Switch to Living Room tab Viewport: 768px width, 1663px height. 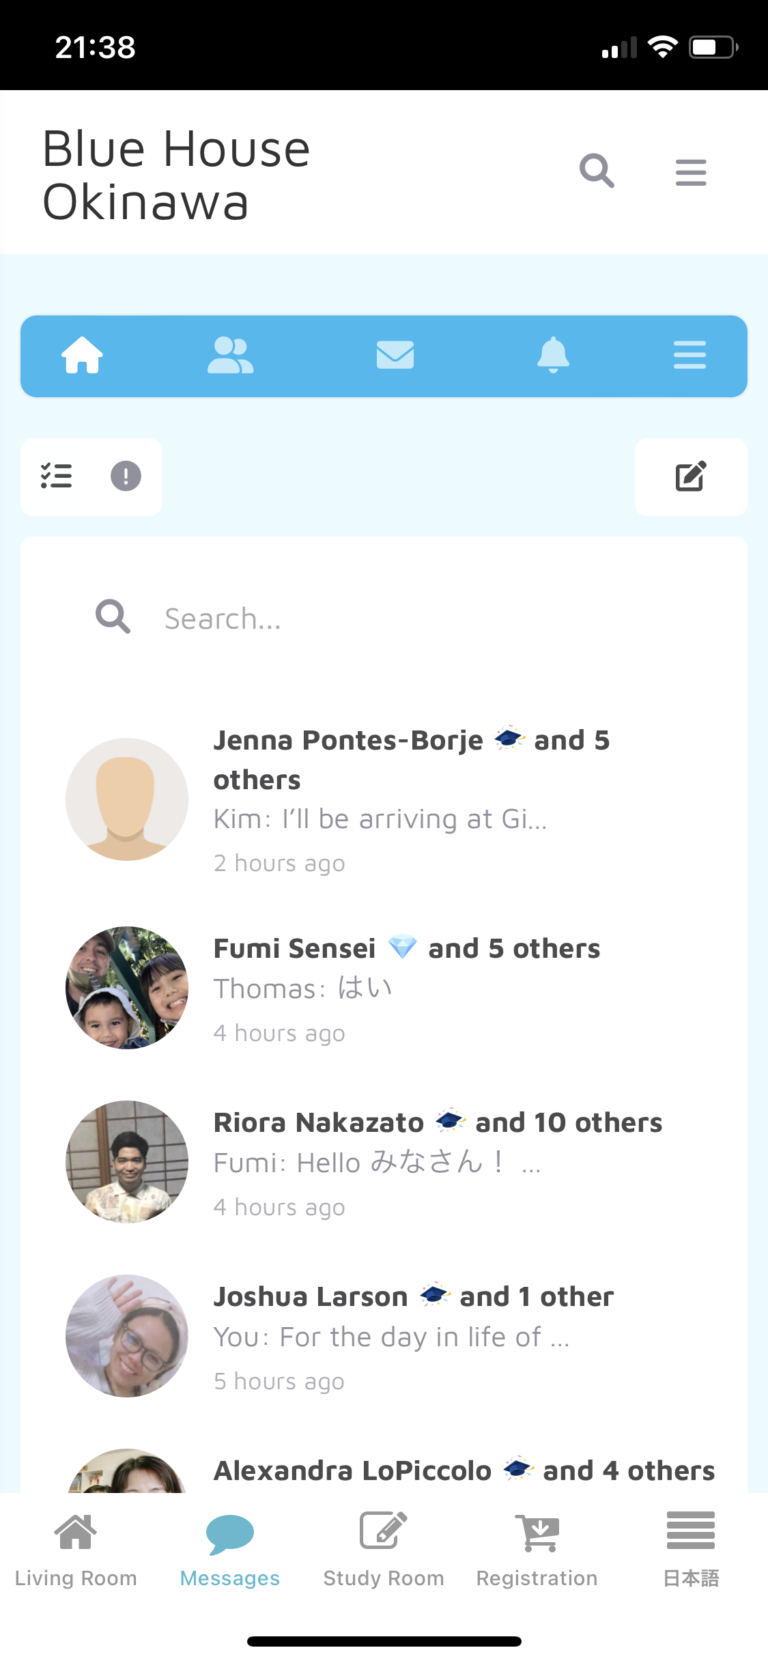tap(76, 1548)
